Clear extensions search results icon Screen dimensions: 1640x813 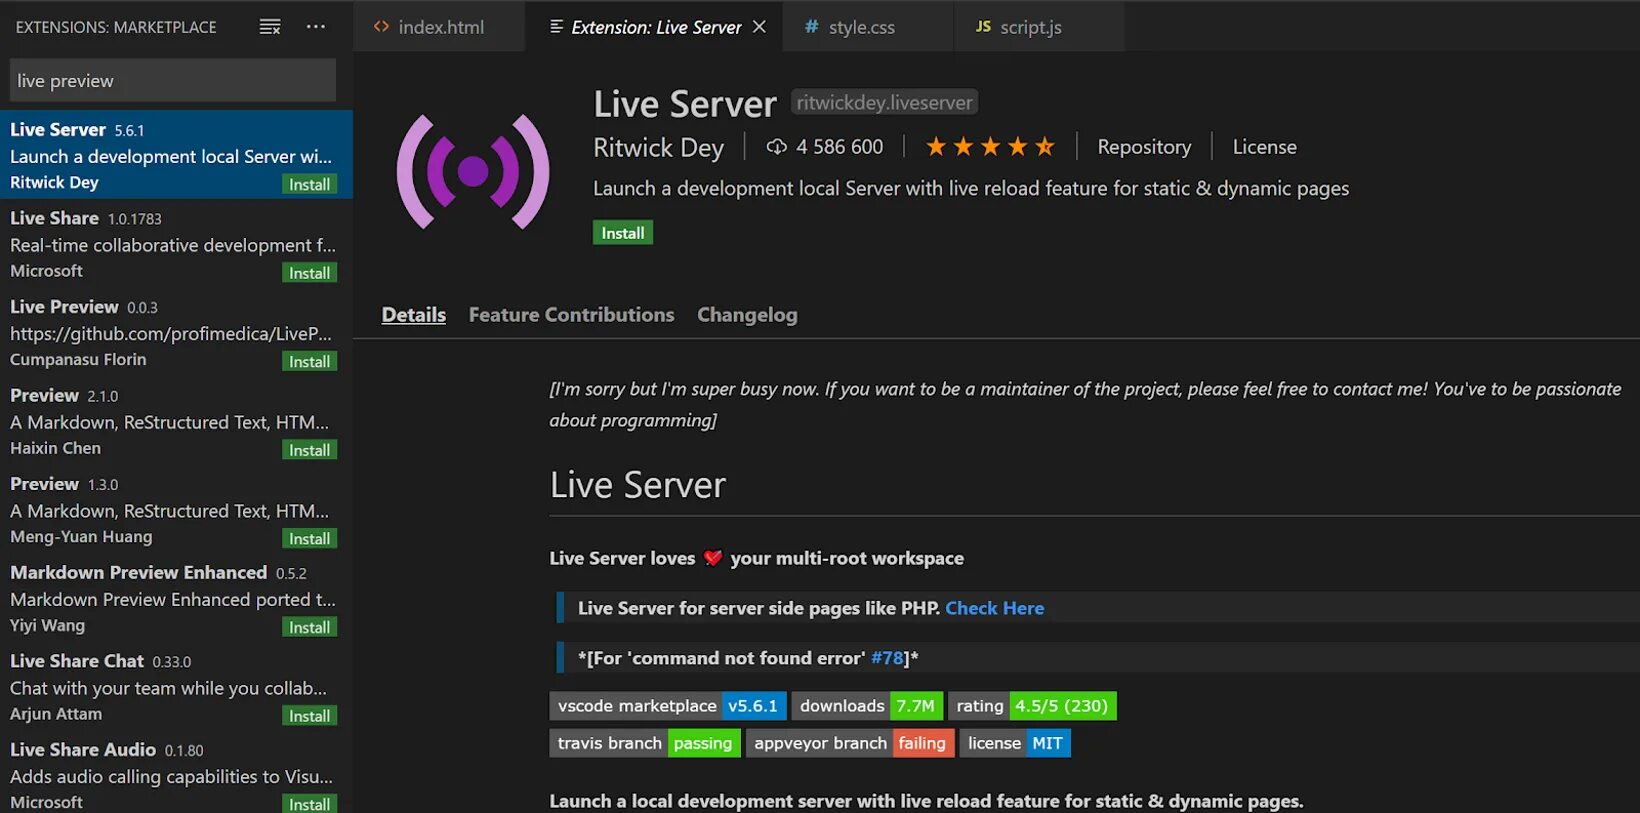tap(270, 27)
